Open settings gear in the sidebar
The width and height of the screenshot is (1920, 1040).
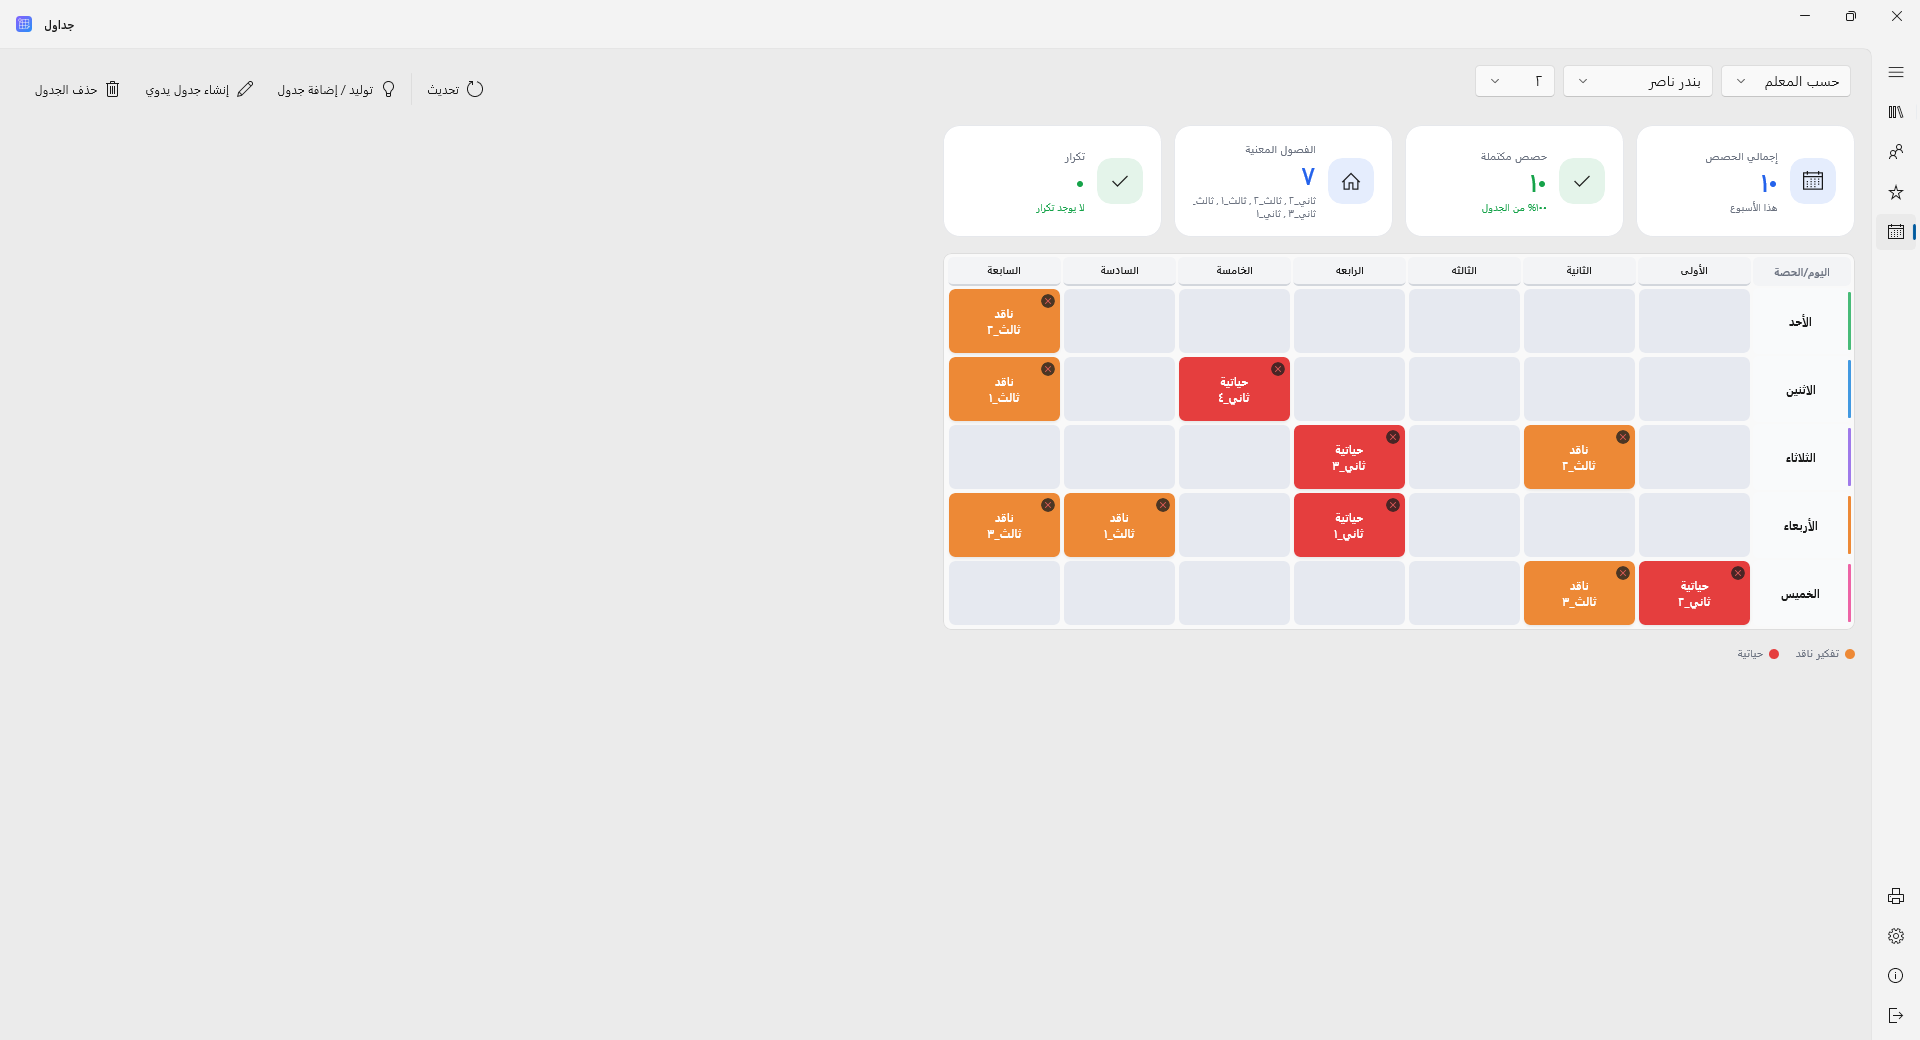pyautogui.click(x=1895, y=936)
